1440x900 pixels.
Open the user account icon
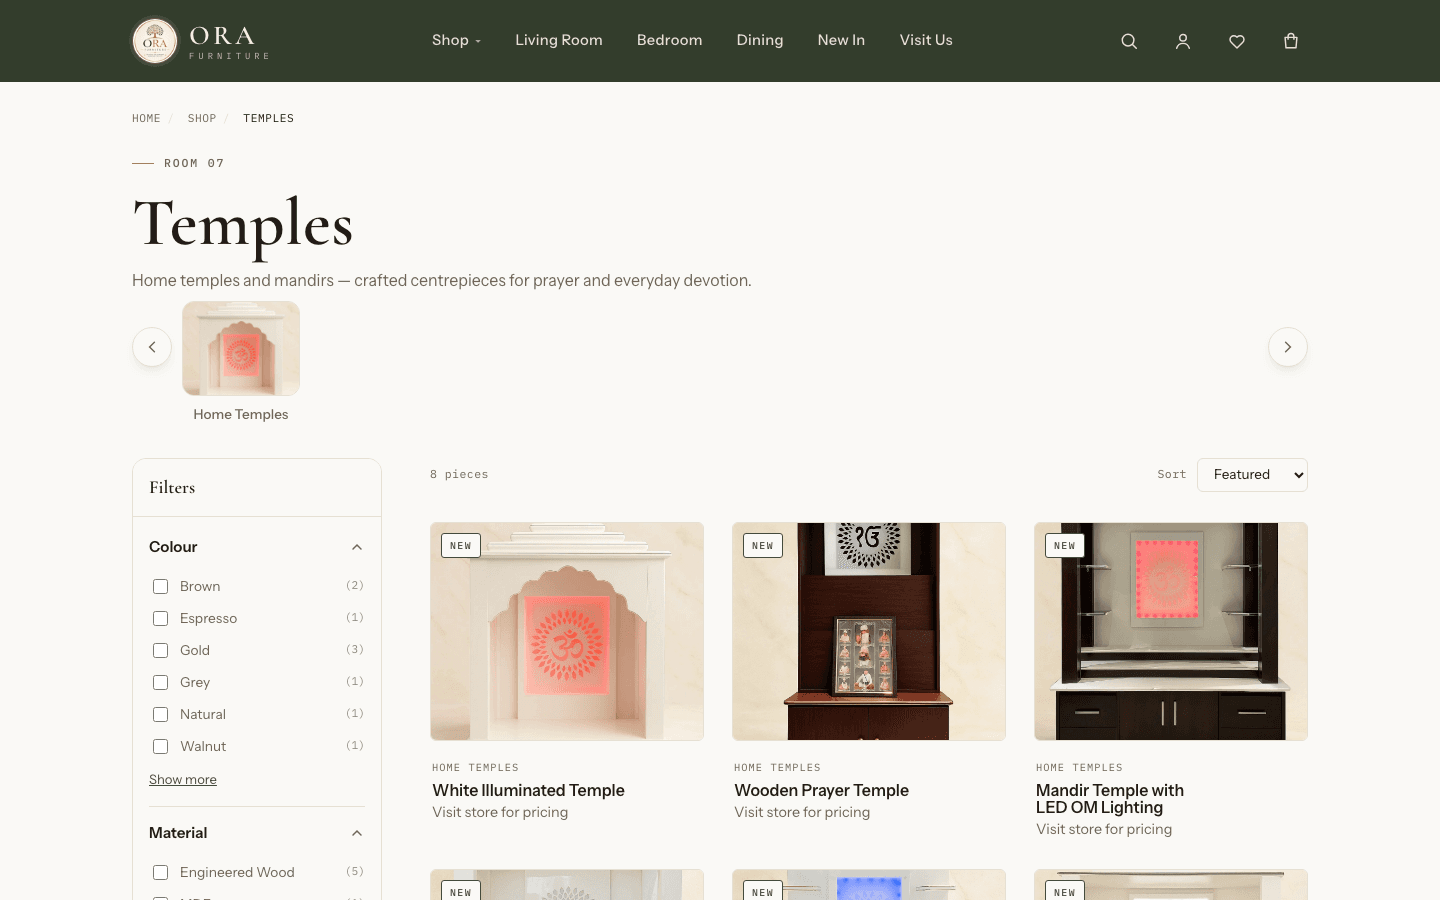[1183, 41]
